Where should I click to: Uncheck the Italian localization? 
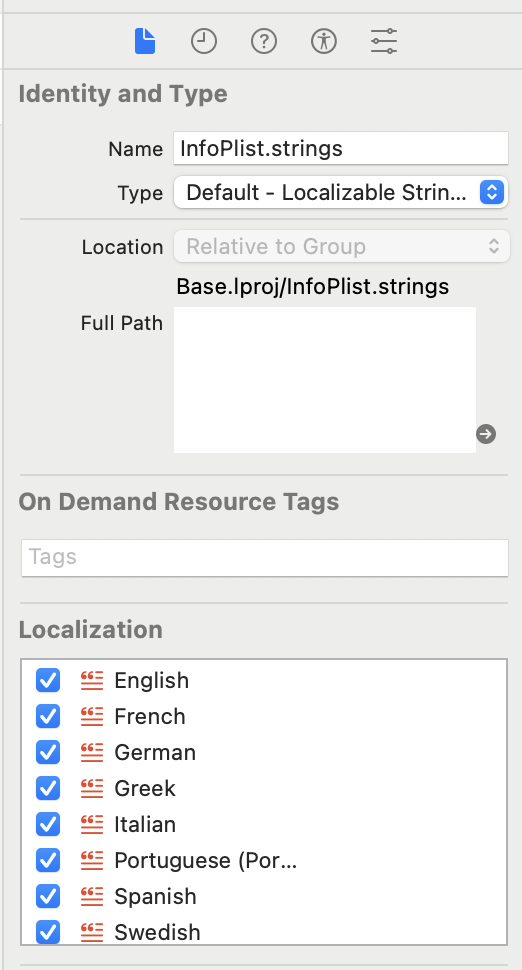click(x=48, y=824)
